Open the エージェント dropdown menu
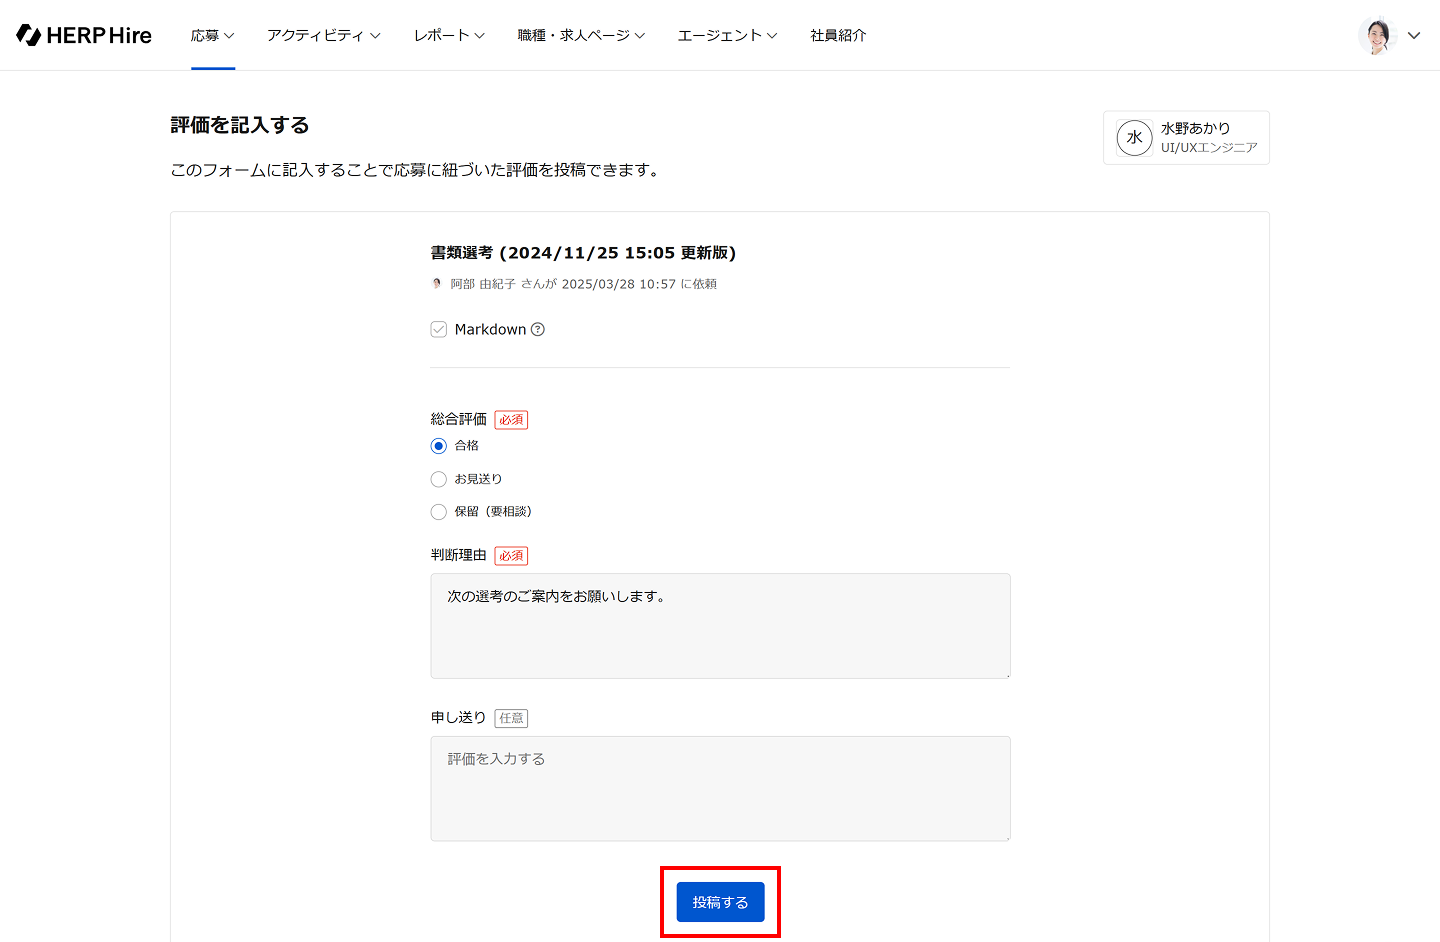This screenshot has width=1440, height=942. [727, 35]
